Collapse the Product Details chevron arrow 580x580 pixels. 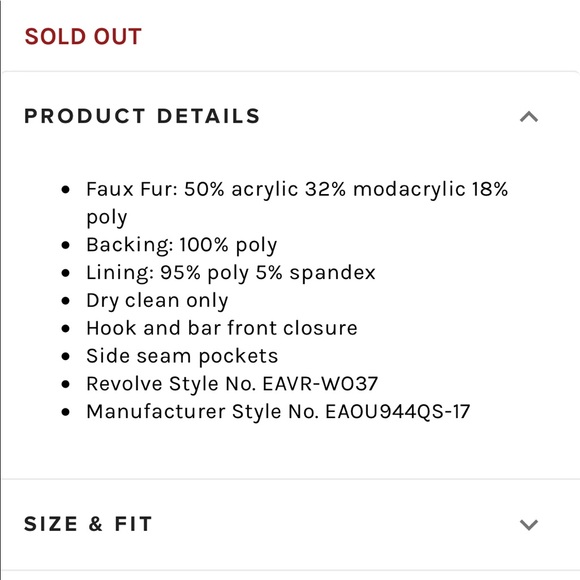coord(529,117)
